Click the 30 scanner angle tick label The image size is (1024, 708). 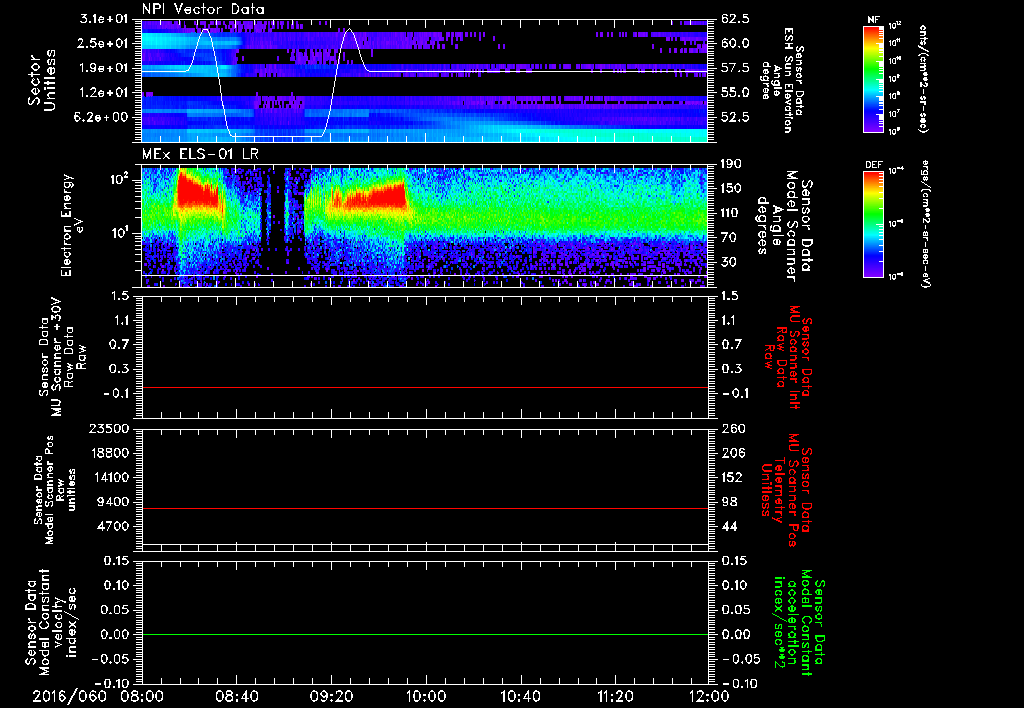click(x=728, y=262)
